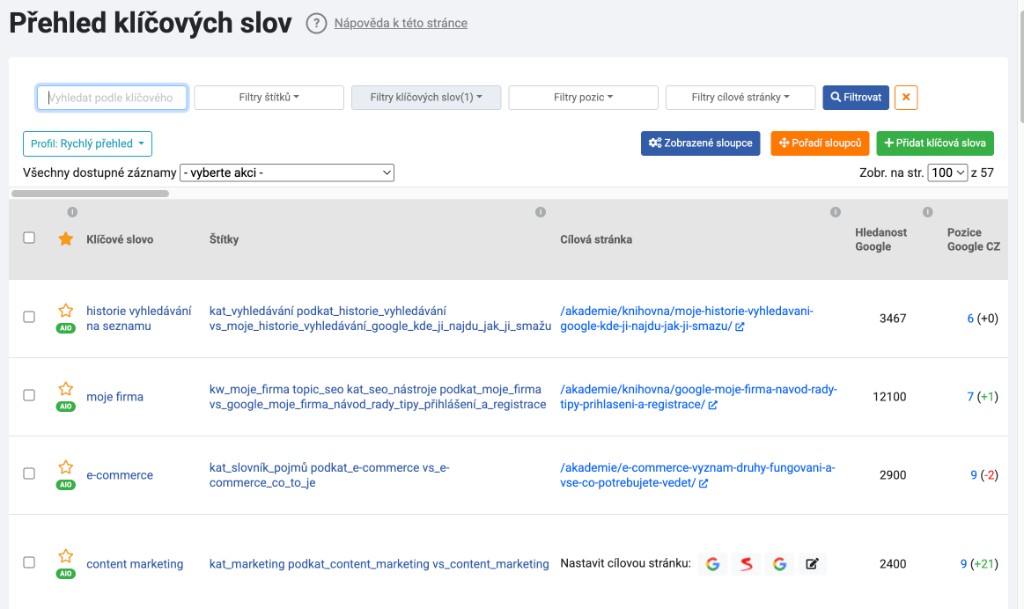Open keyword 'content marketing'
Screen dimensions: 1024x609
click(135, 564)
